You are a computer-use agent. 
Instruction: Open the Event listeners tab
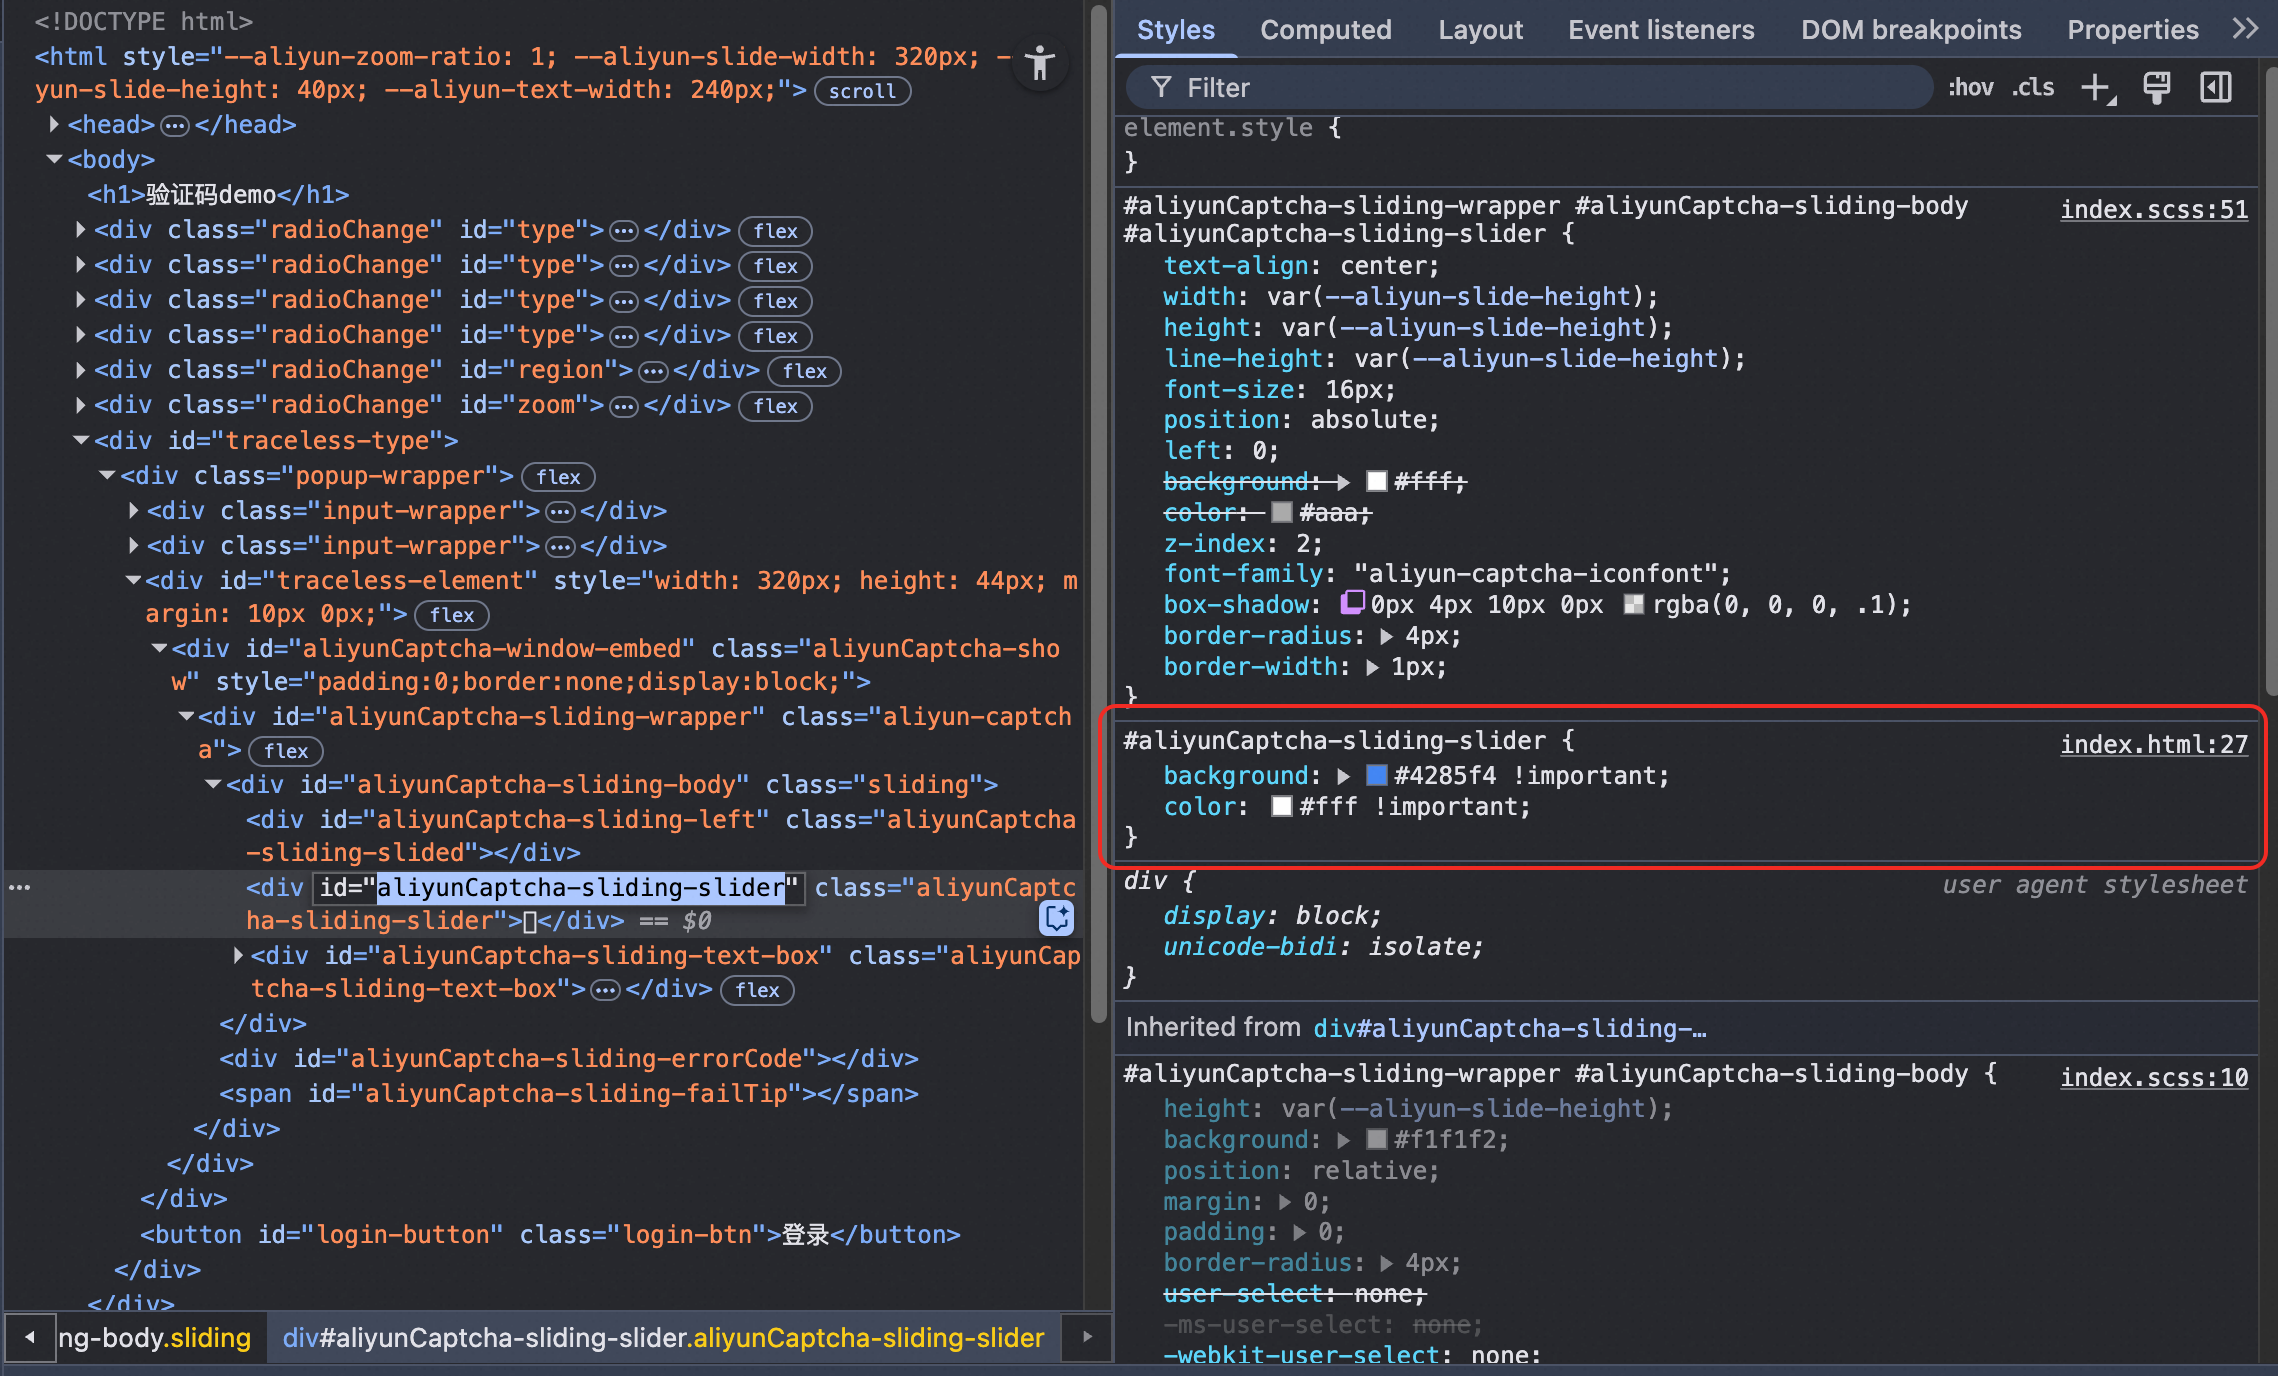(1661, 30)
